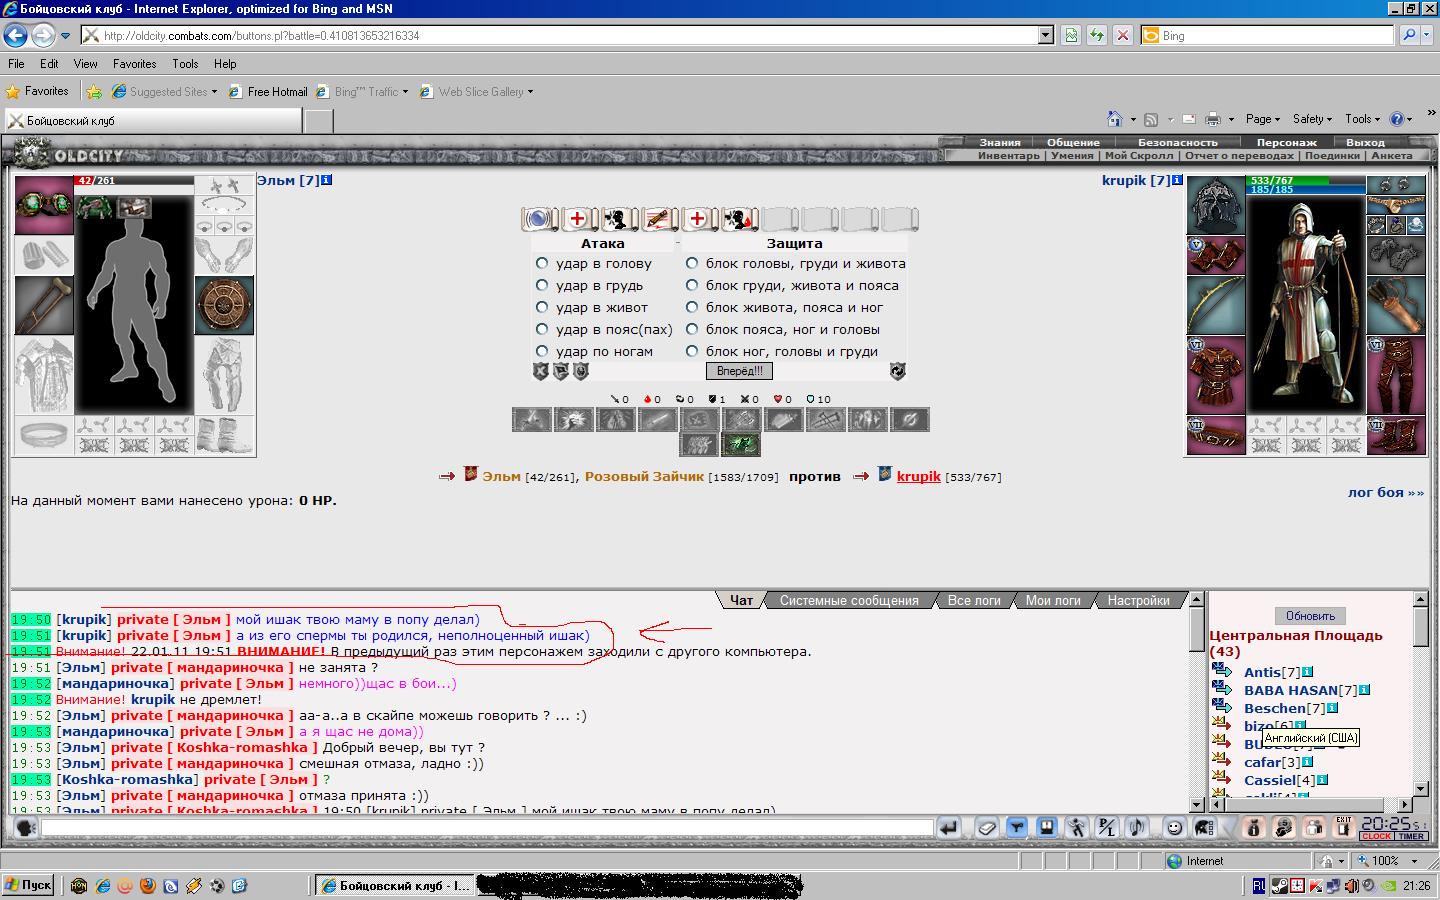The width and height of the screenshot is (1440, 900).
Task: Expand the Web Slice Gallery dropdown
Action: [x=530, y=92]
